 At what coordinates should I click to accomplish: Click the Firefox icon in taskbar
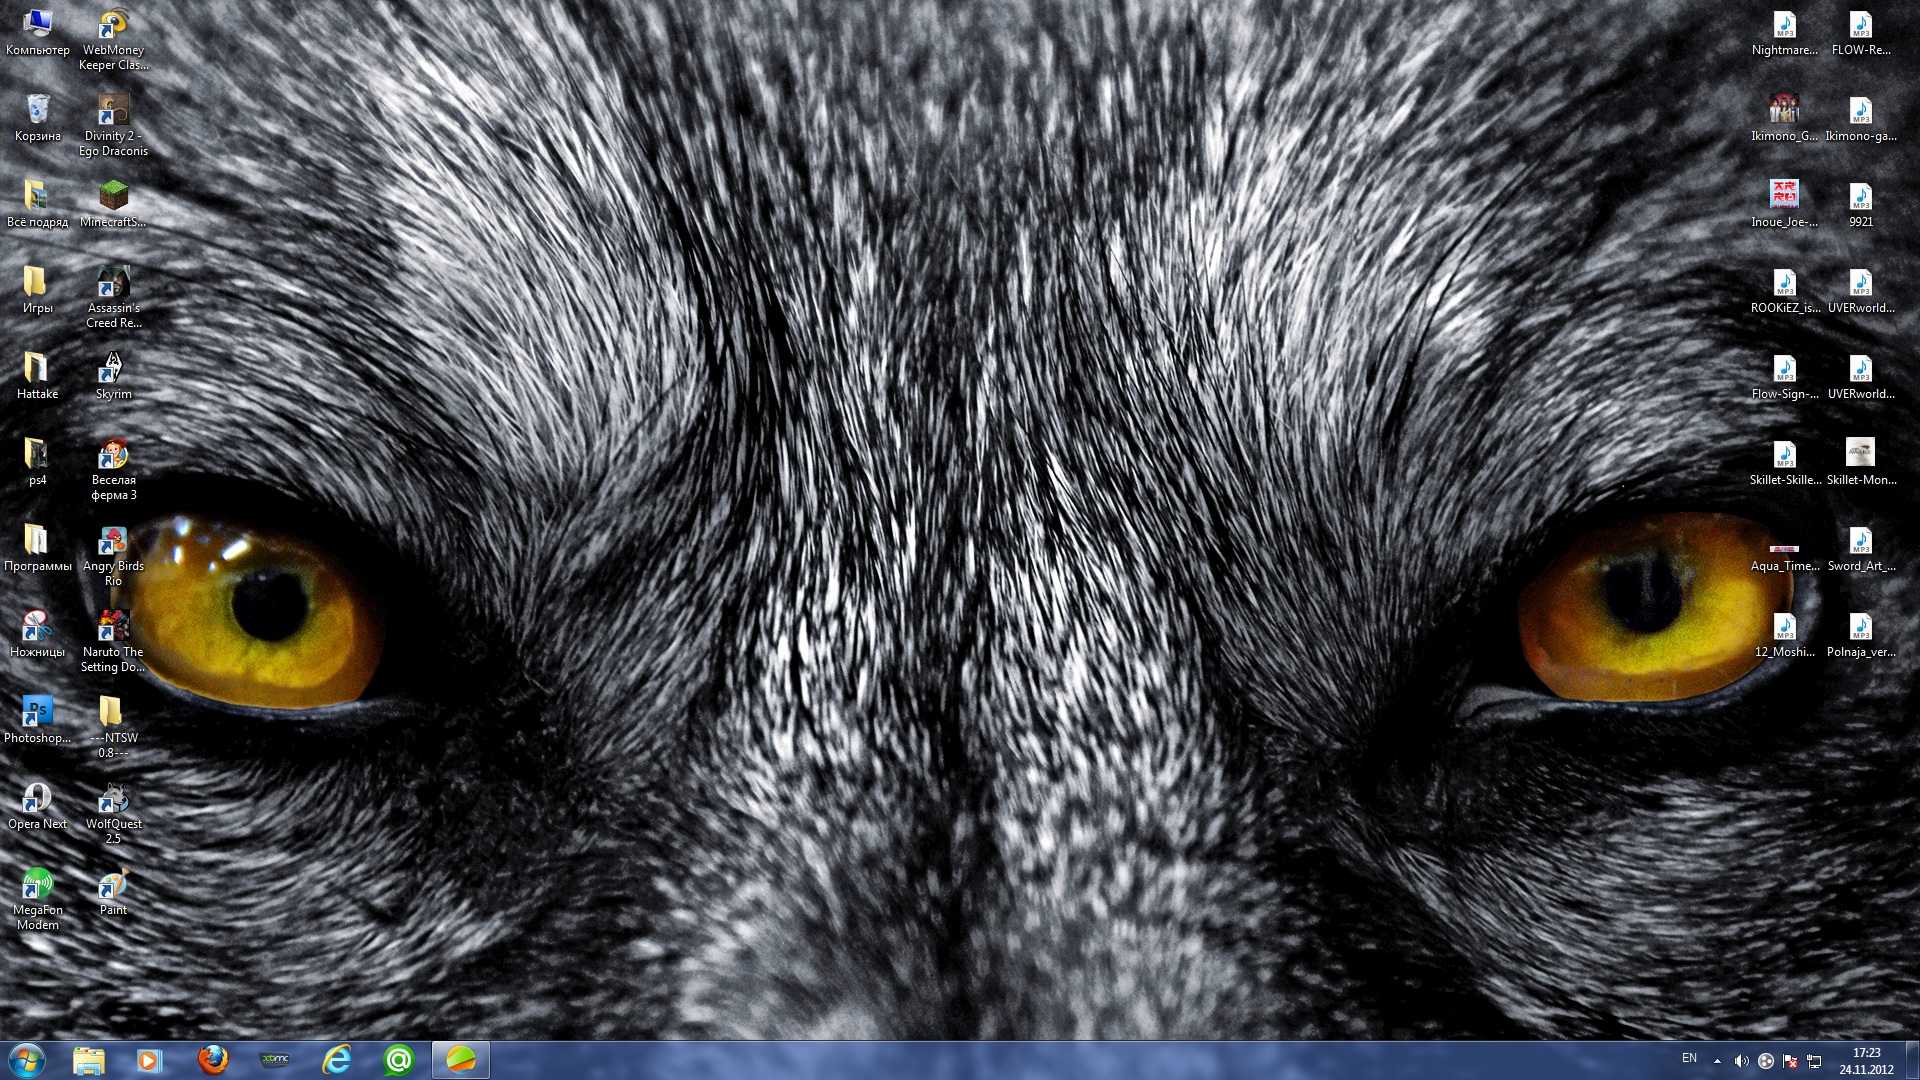(x=212, y=1060)
